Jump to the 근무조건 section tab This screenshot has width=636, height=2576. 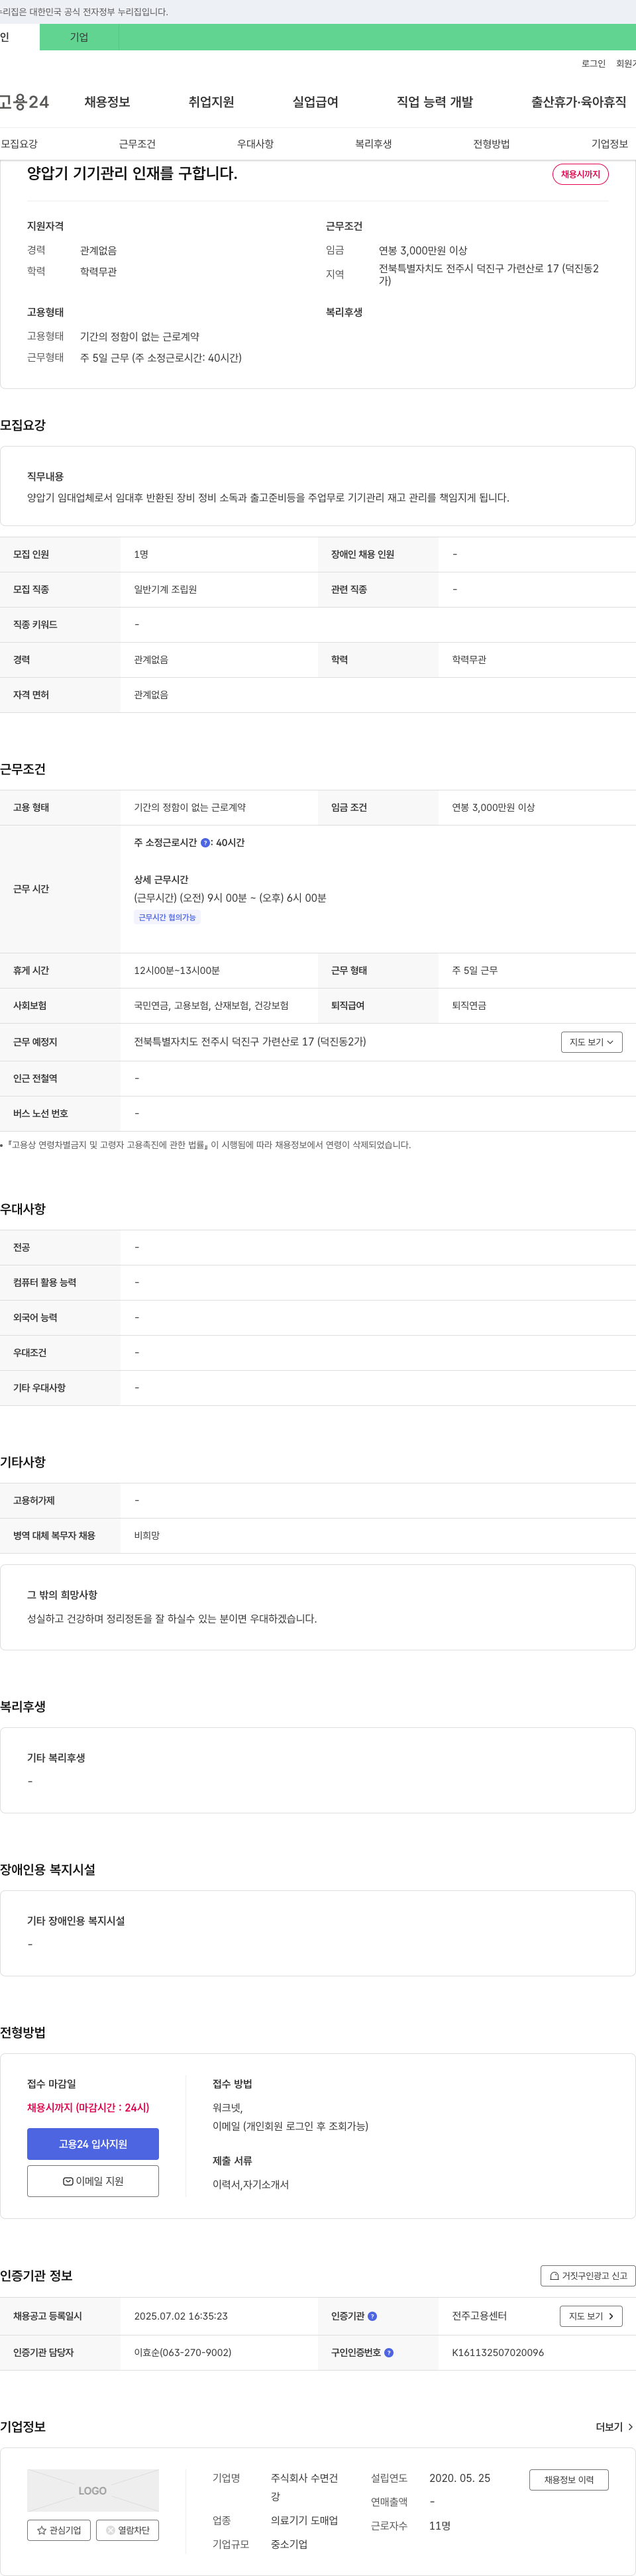[137, 144]
